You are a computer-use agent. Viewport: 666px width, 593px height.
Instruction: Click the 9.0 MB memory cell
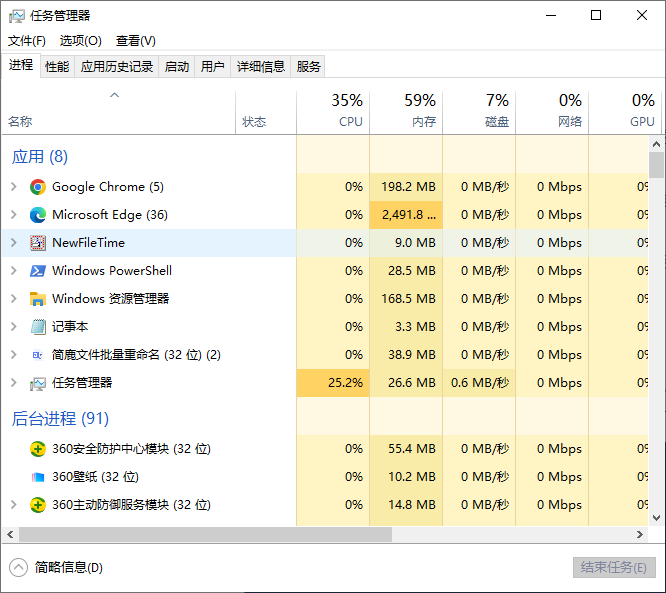pyautogui.click(x=406, y=243)
